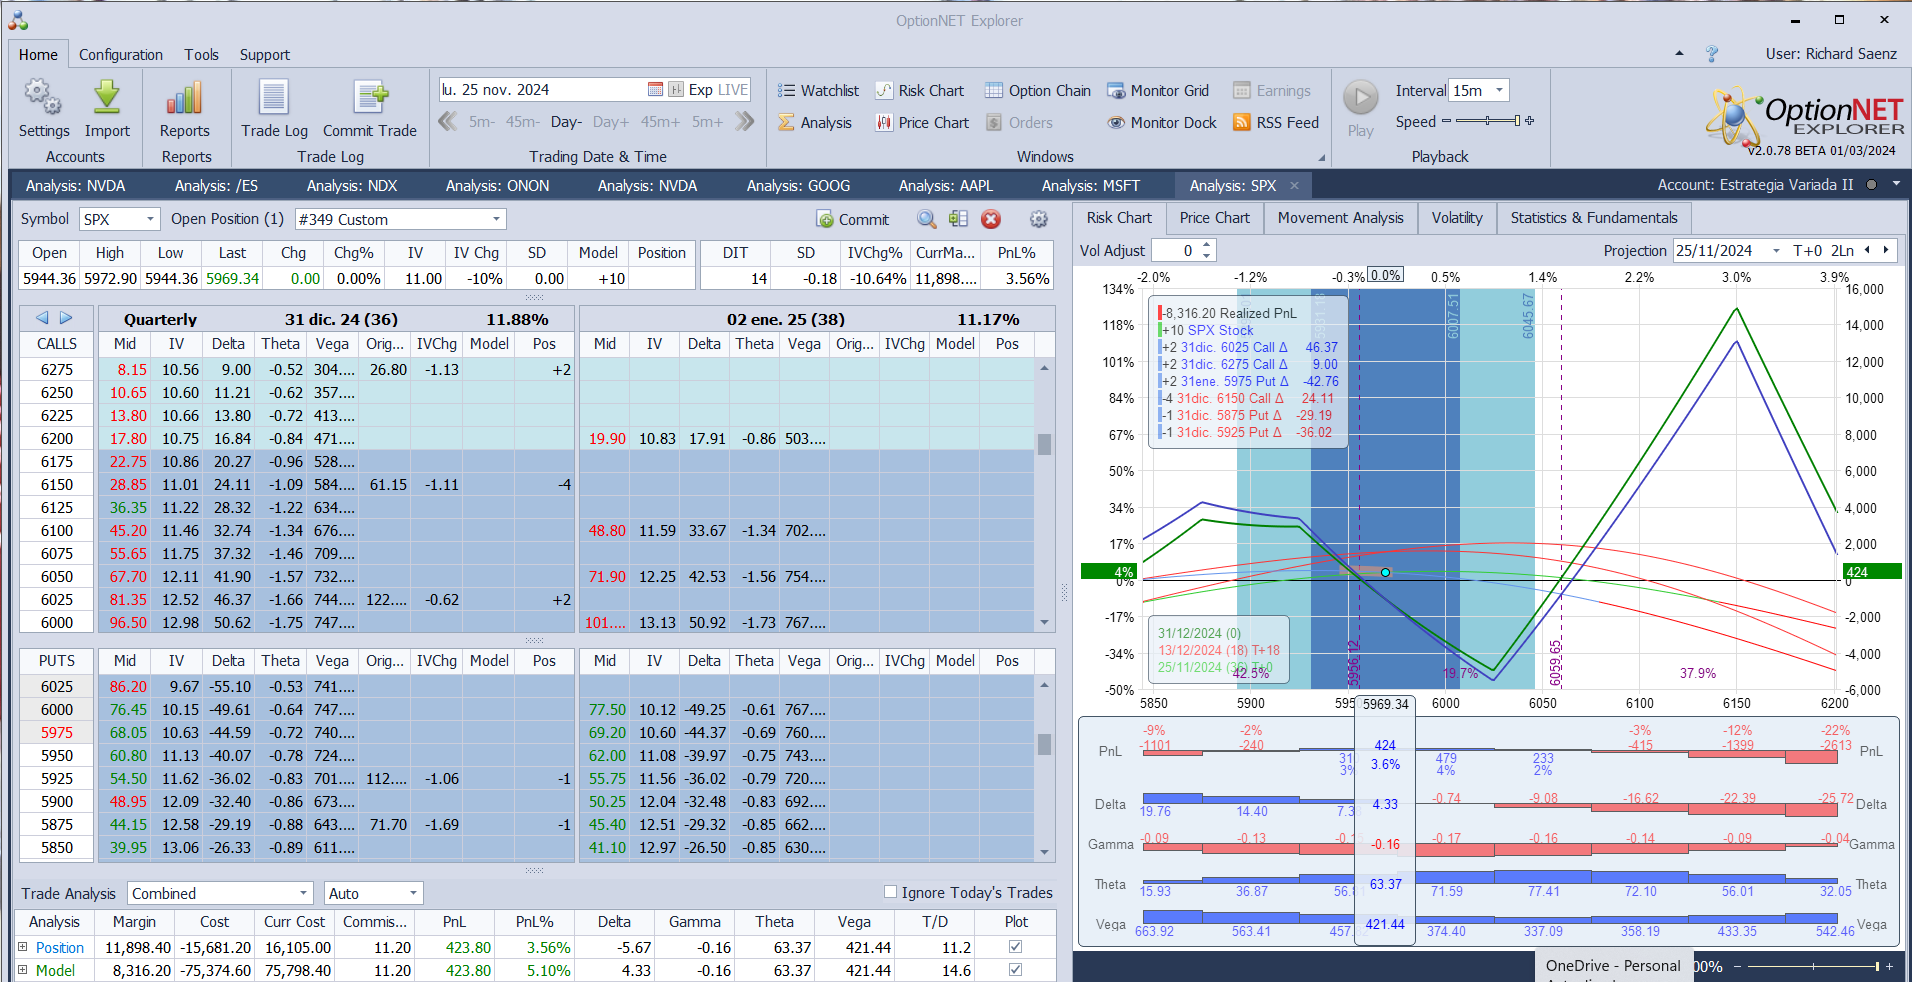The image size is (1912, 982).
Task: Click the Import accounts icon
Action: point(107,99)
